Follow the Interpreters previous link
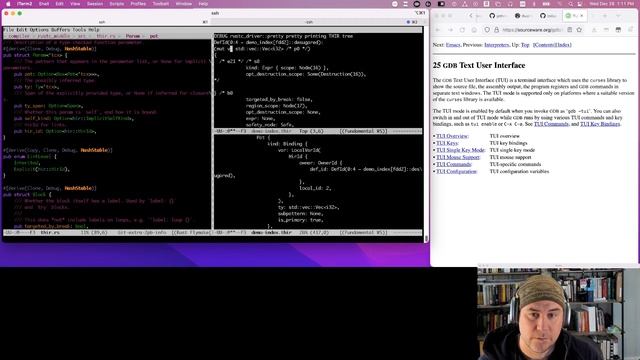The height and width of the screenshot is (360, 640). [496, 45]
